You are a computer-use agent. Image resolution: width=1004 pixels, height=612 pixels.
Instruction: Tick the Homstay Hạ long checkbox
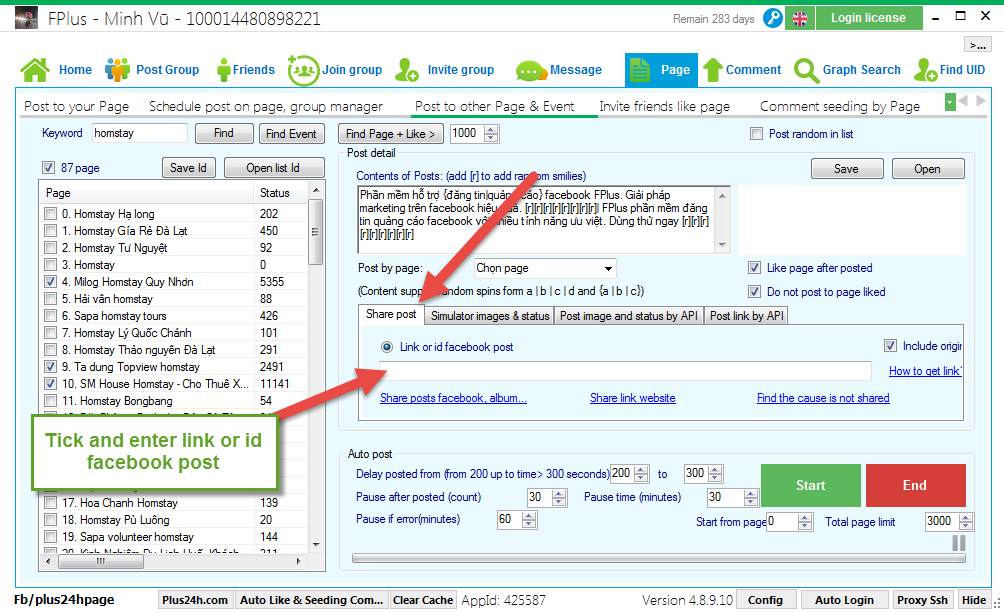(51, 213)
